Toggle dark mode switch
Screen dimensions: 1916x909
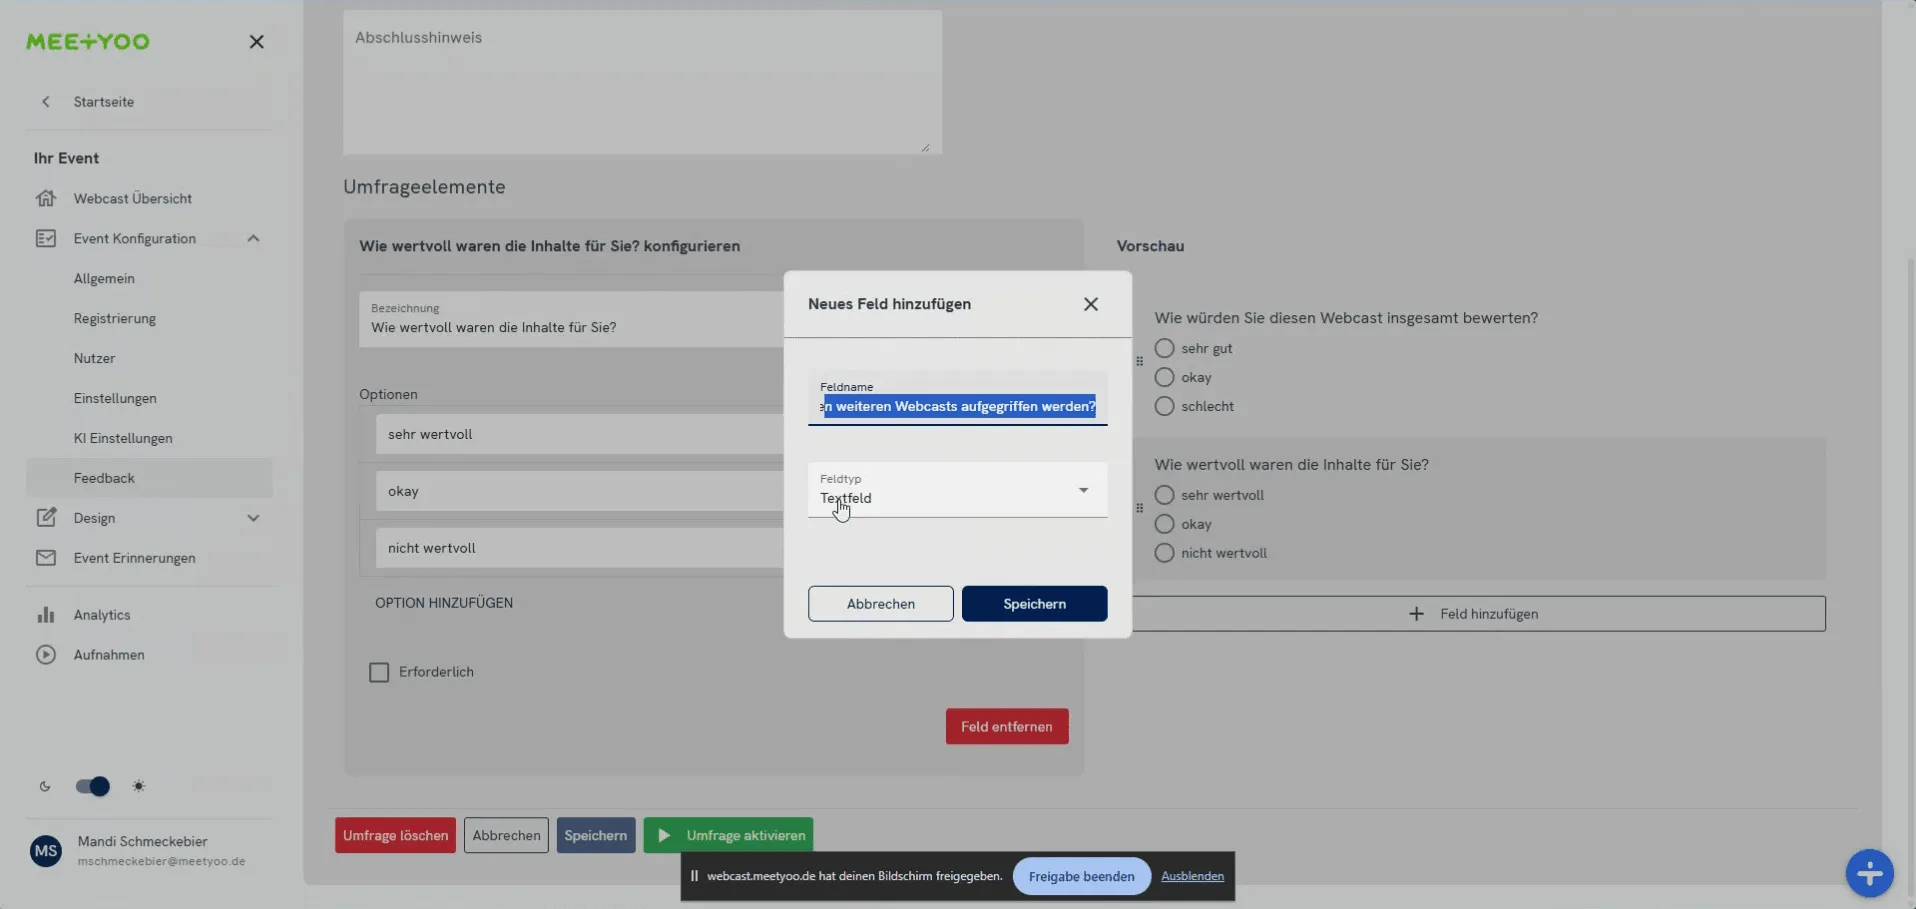(x=92, y=786)
